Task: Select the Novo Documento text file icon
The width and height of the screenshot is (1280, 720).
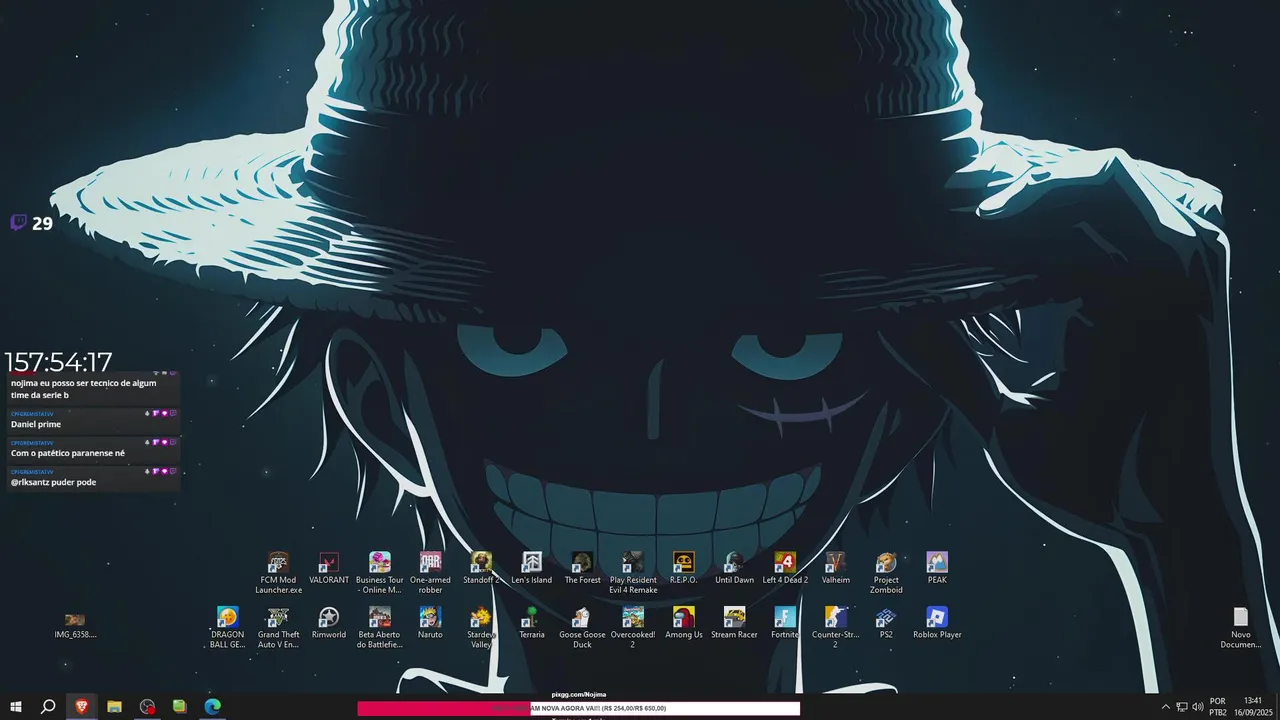Action: (x=1241, y=627)
